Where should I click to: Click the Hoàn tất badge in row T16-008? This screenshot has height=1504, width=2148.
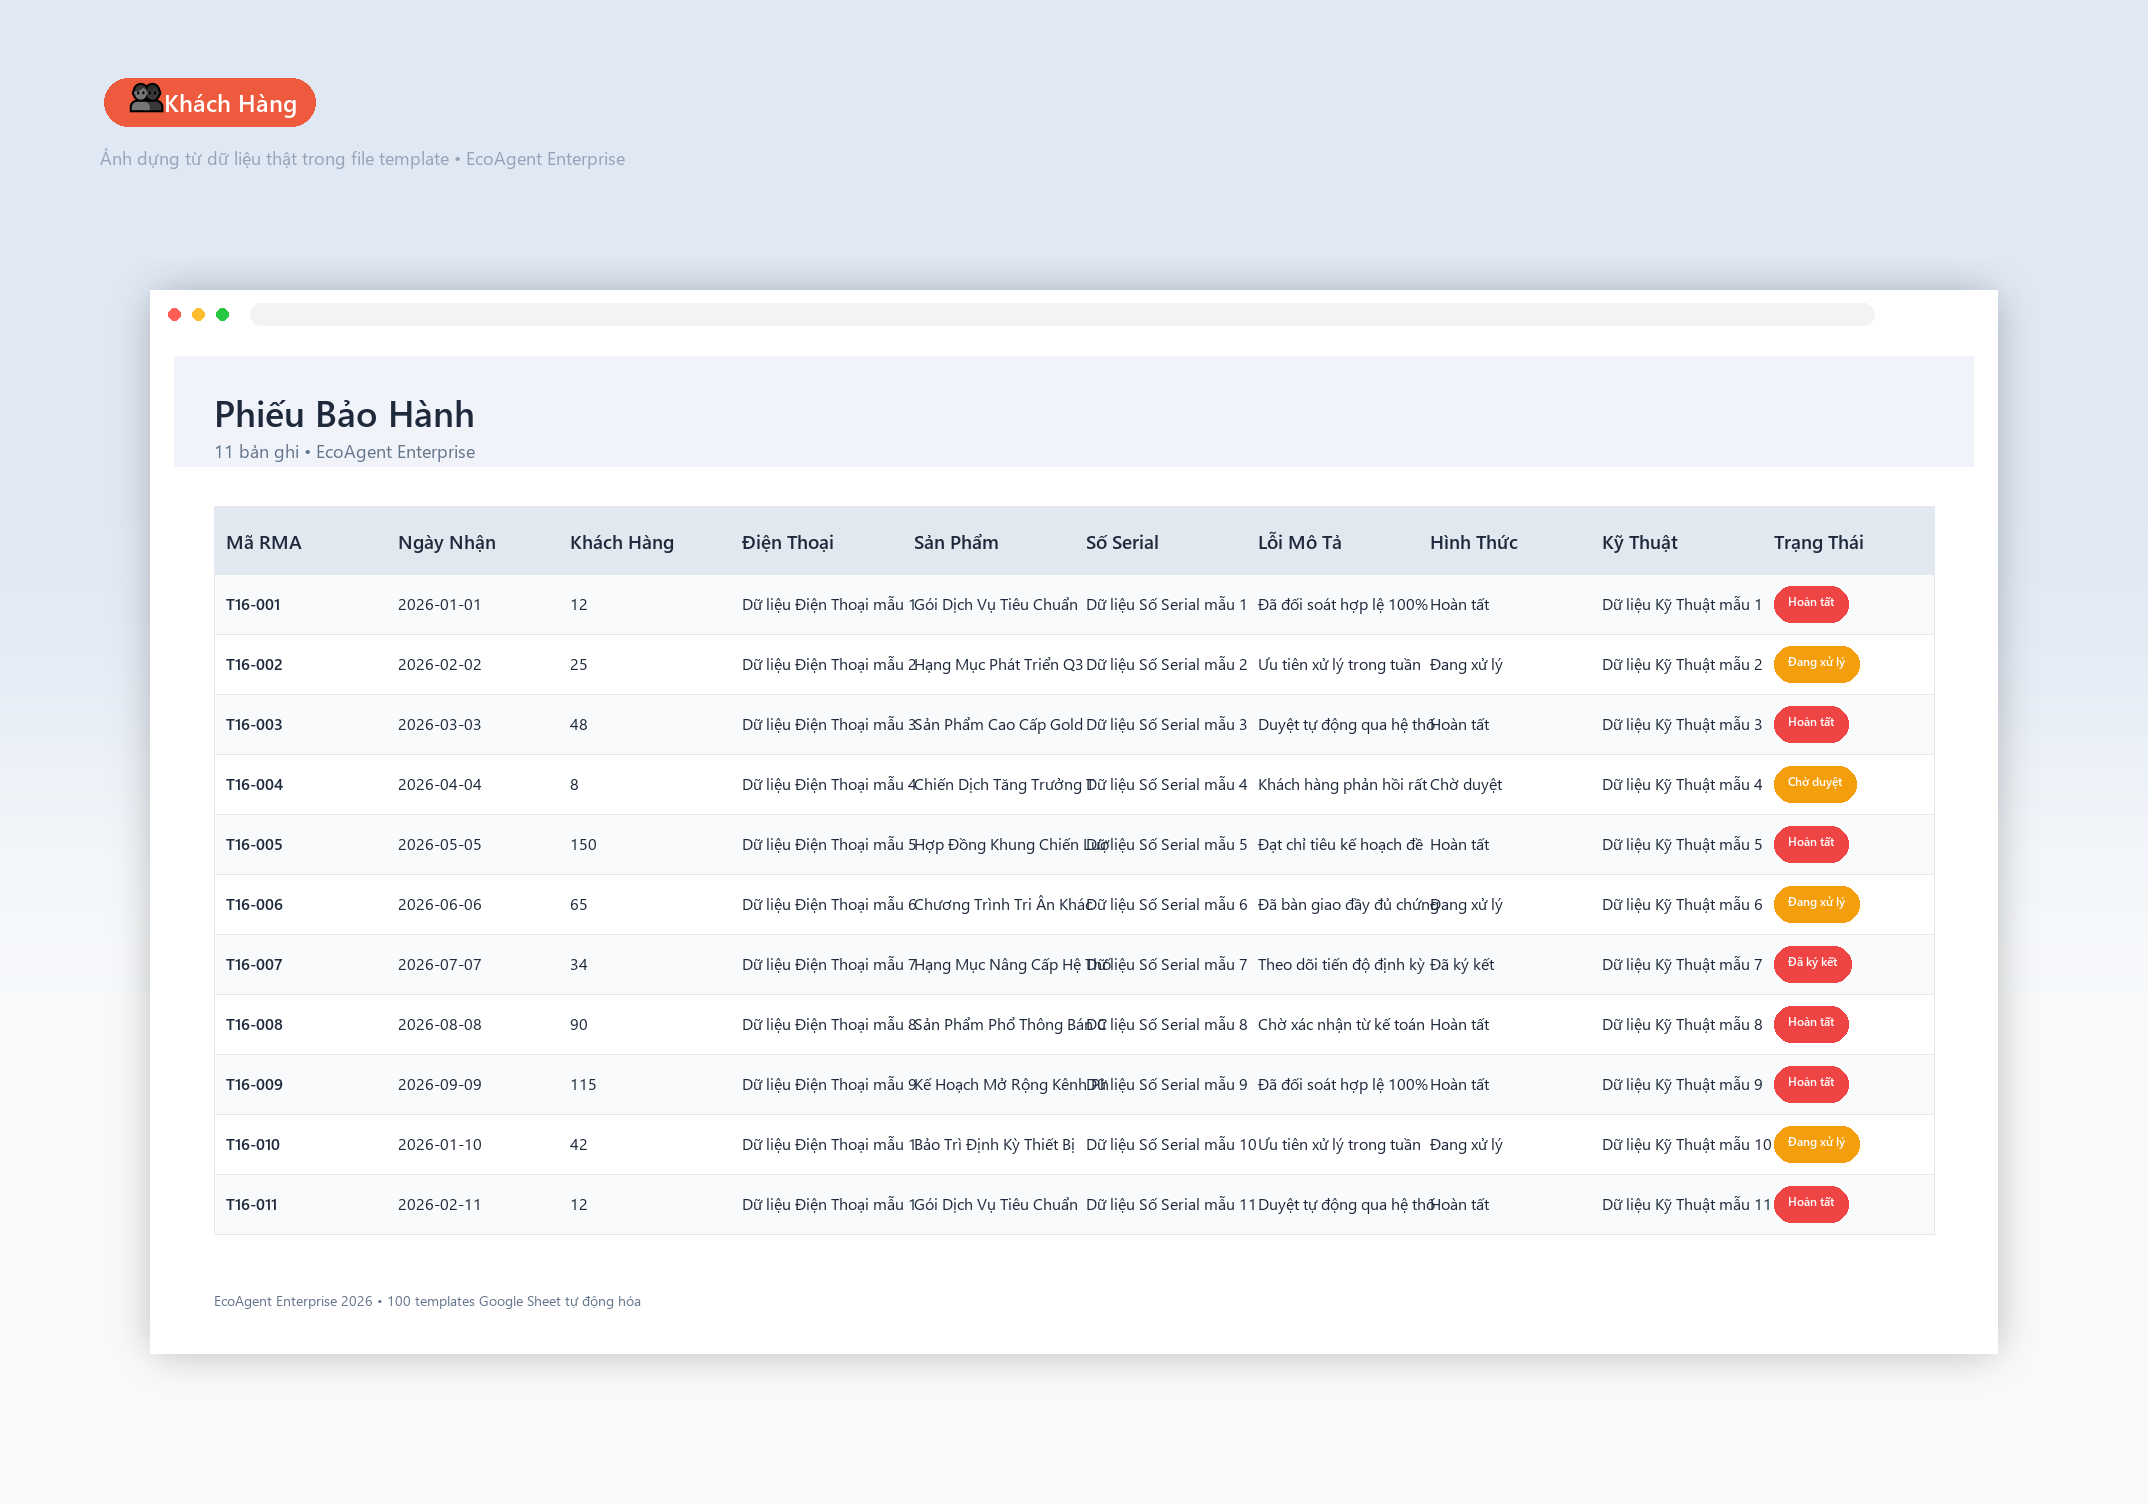1811,1024
